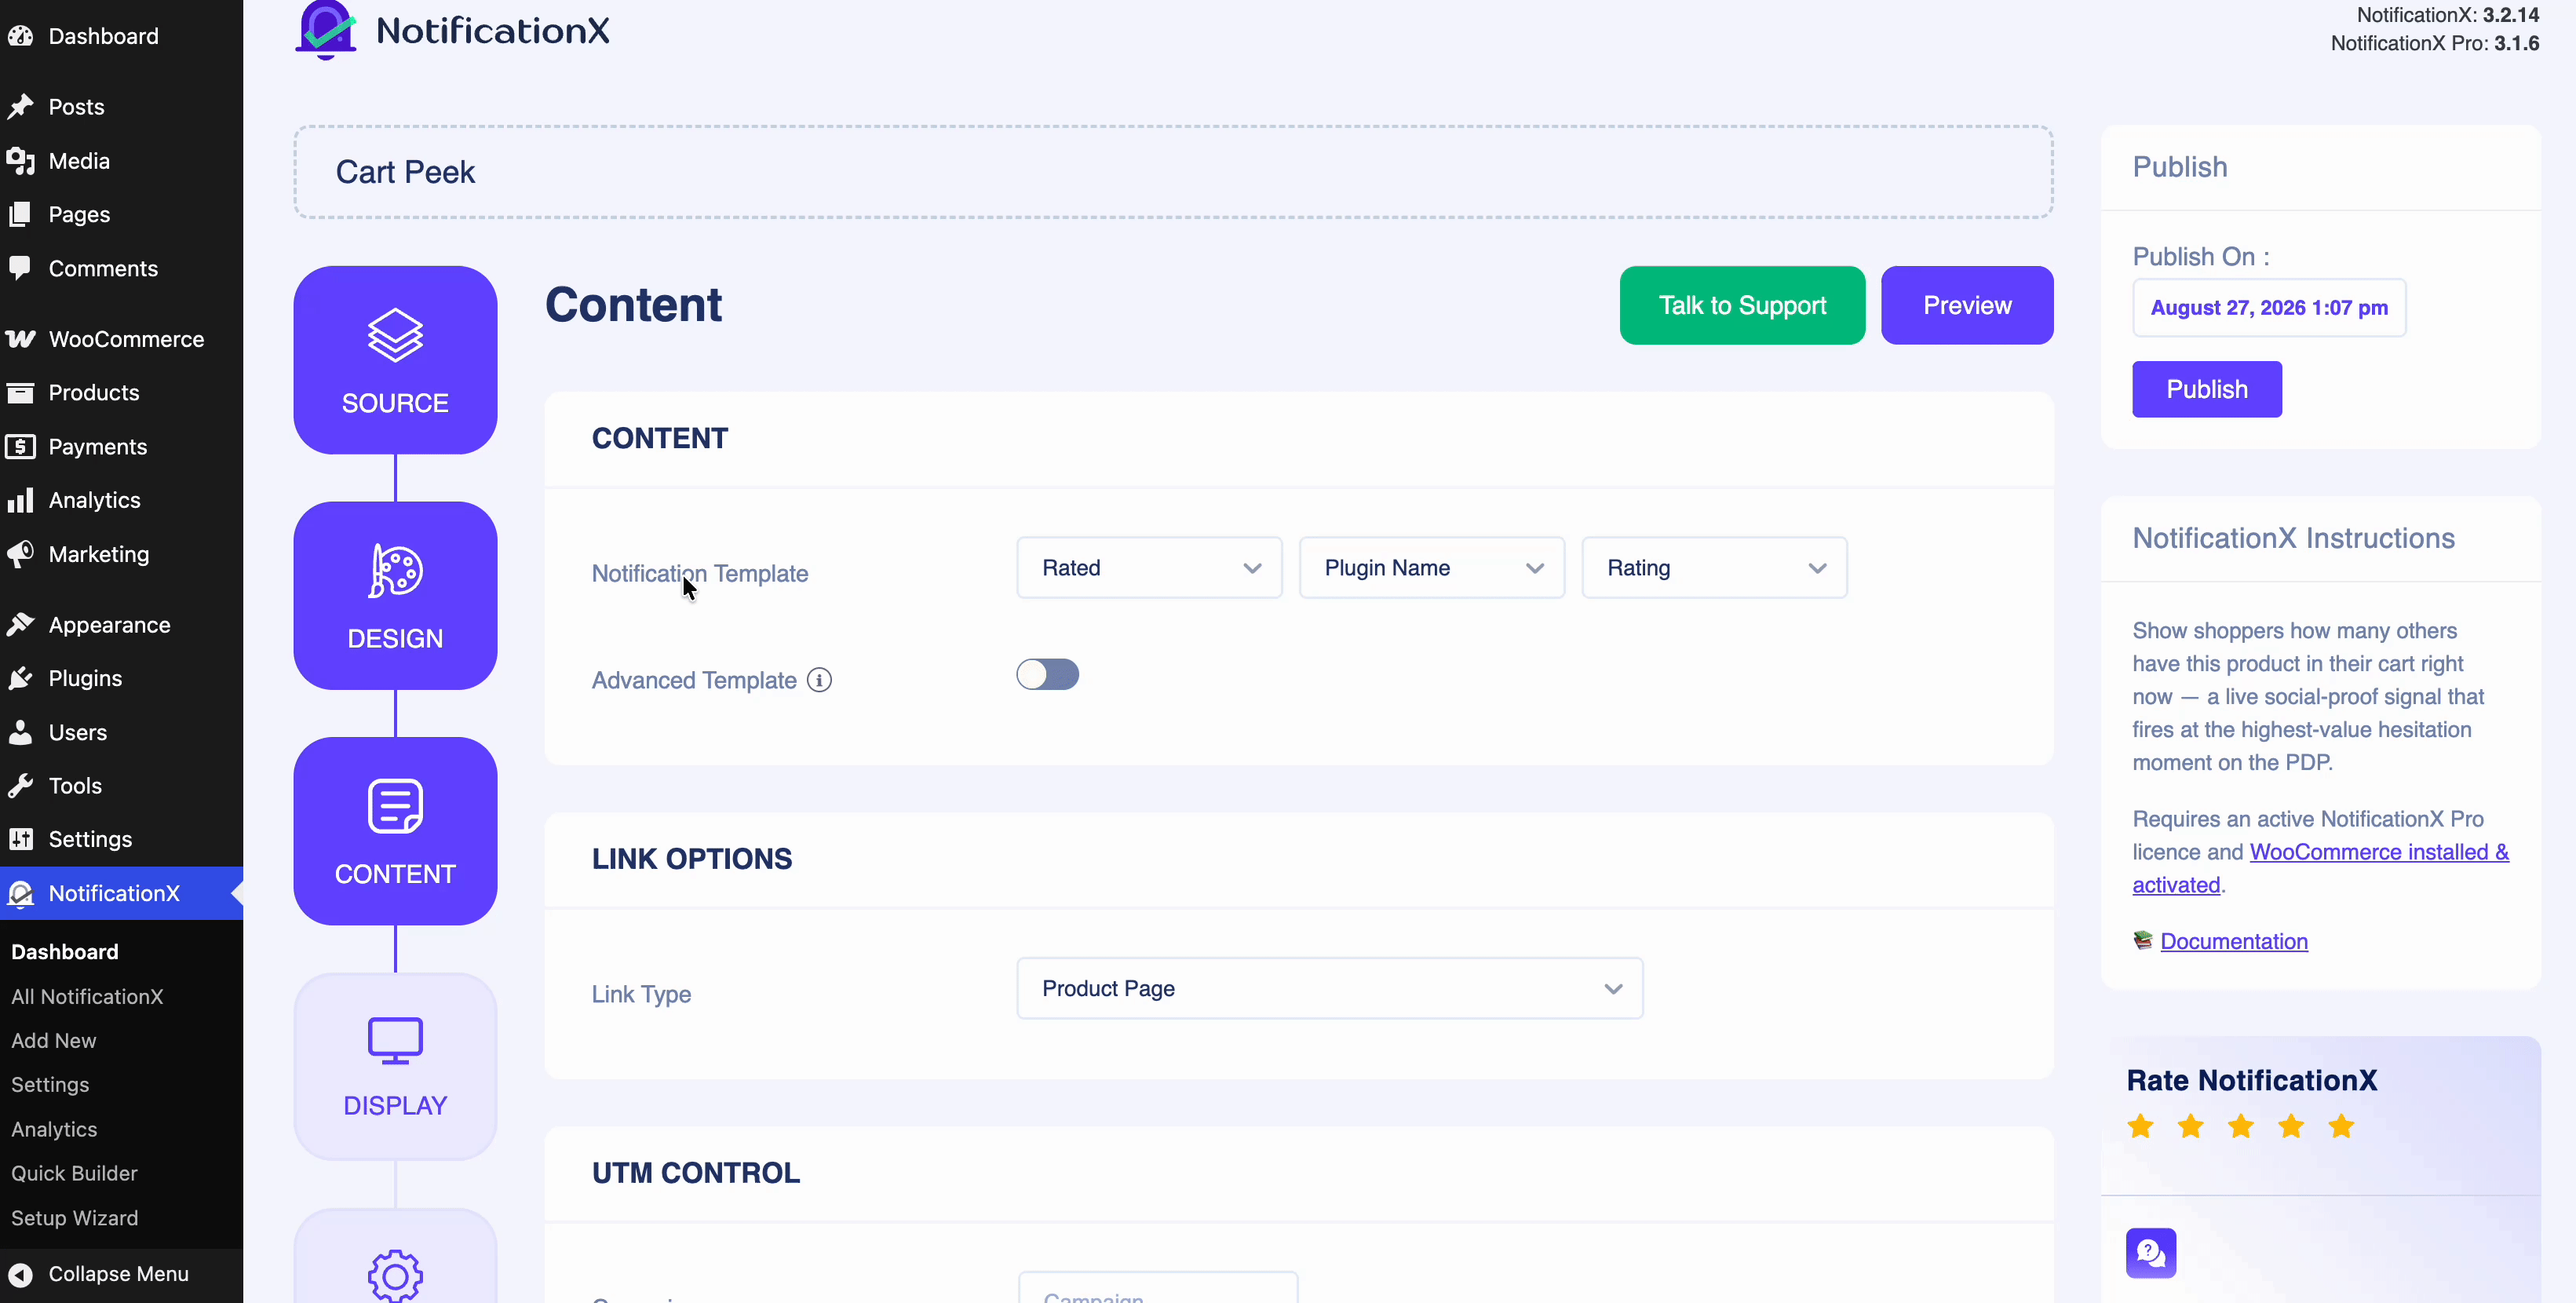Click the Pages icon in the sidebar
This screenshot has height=1303, width=2576.
point(21,214)
